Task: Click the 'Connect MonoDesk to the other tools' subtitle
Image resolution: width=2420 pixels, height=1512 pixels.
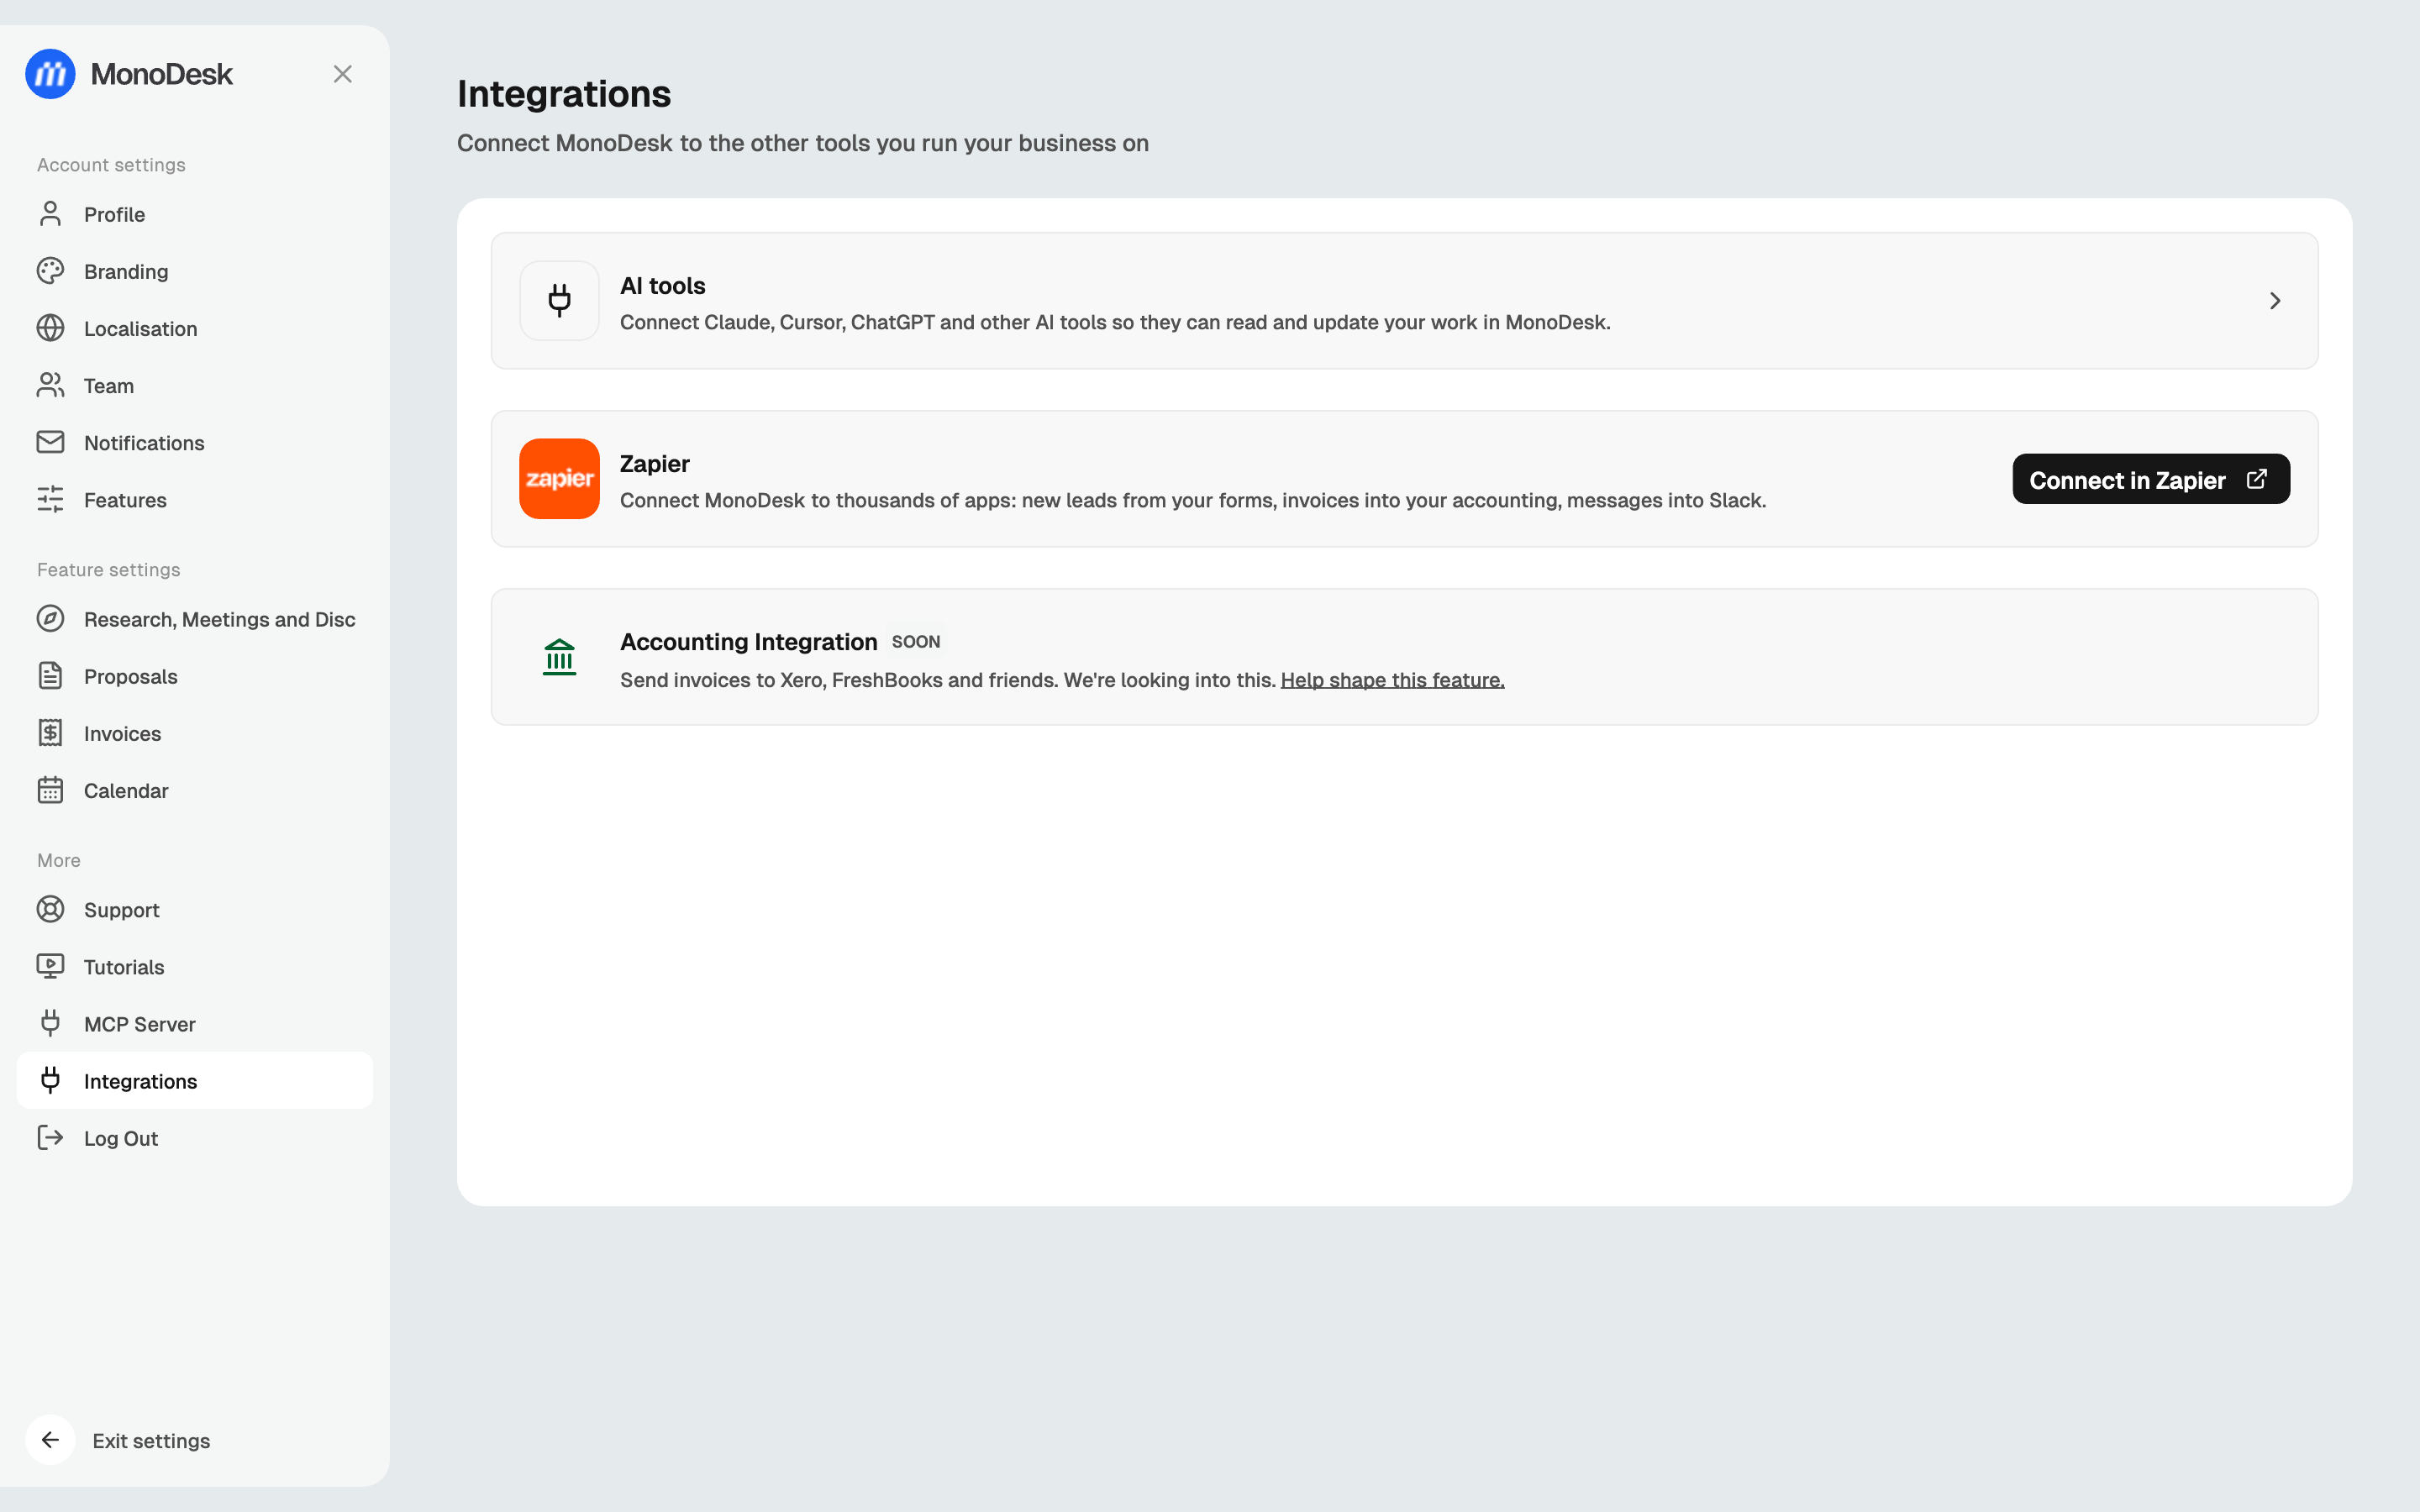Action: pos(803,143)
